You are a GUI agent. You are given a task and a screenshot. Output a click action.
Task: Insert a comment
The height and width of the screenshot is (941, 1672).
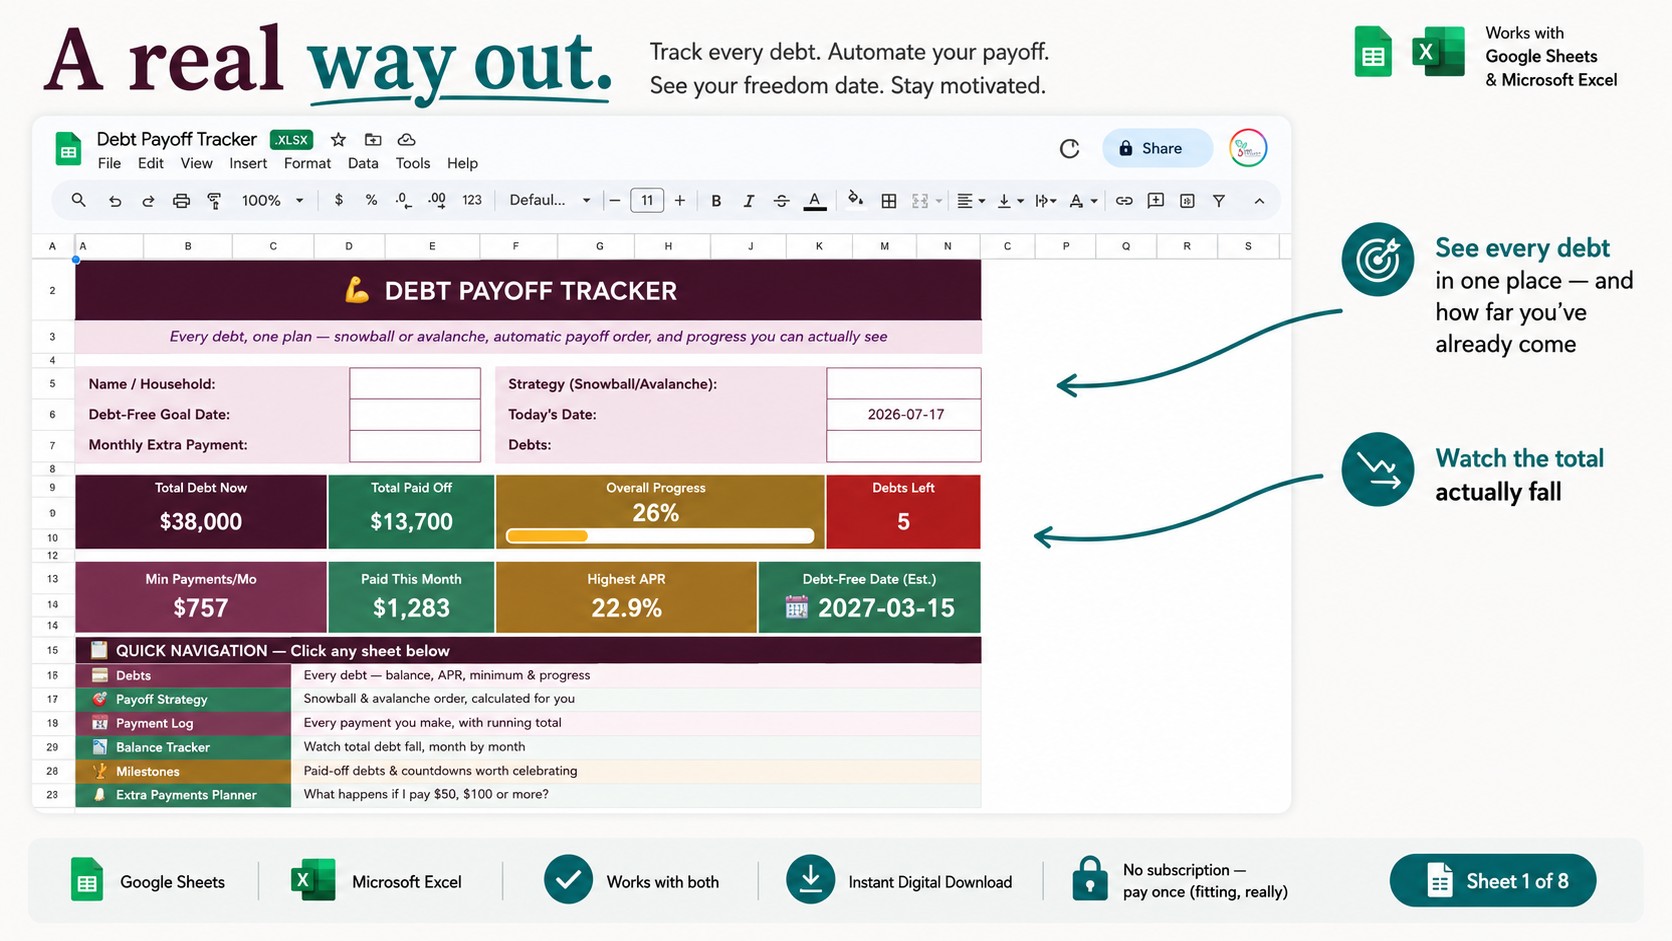pos(1156,201)
